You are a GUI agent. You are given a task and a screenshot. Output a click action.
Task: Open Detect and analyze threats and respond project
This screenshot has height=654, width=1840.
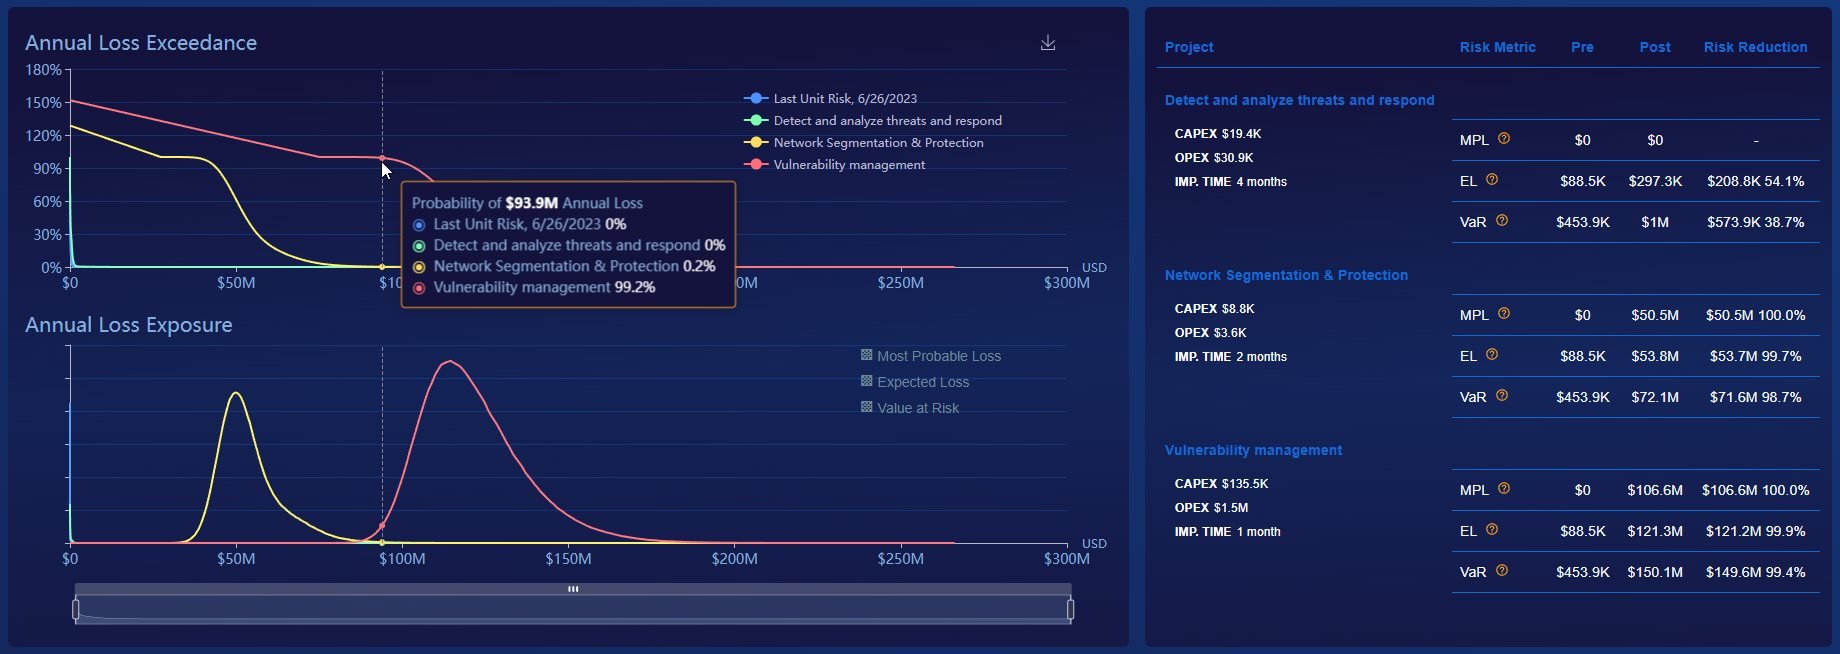(x=1299, y=100)
